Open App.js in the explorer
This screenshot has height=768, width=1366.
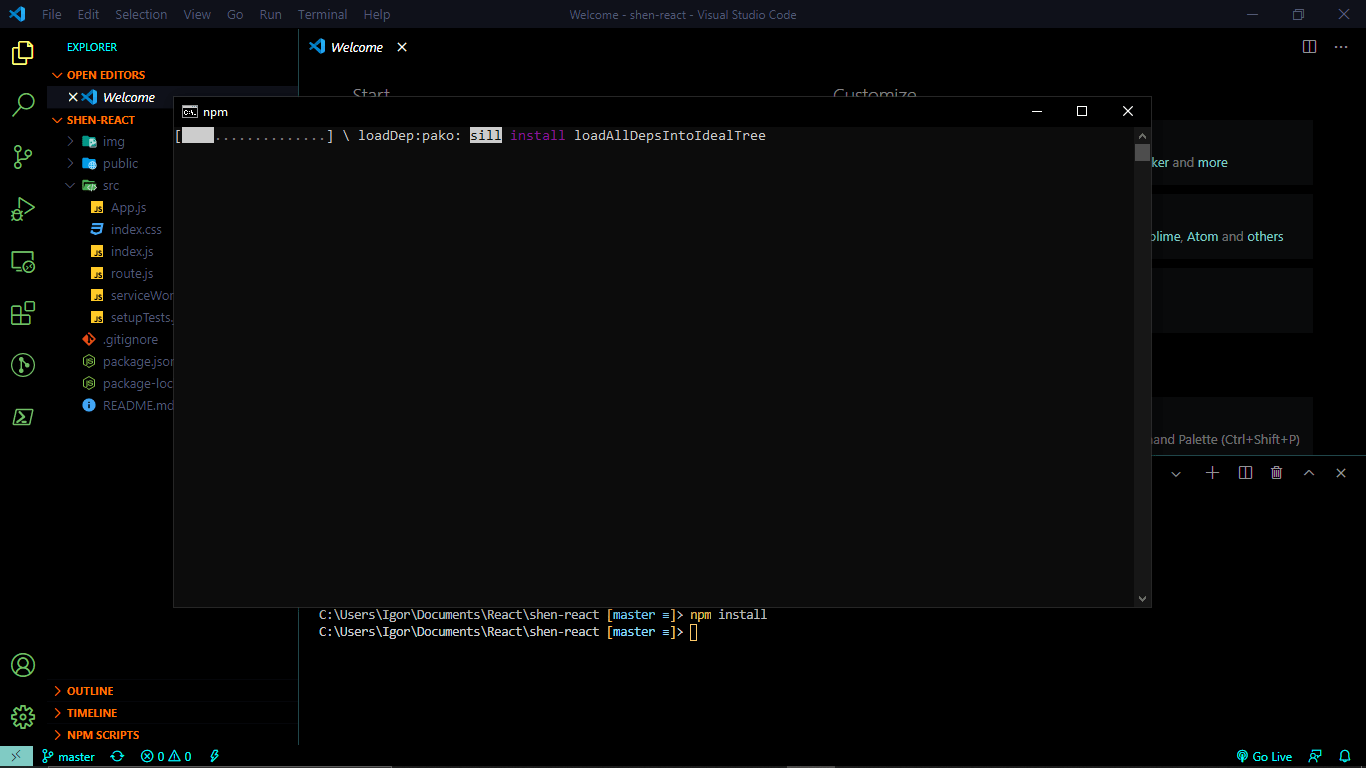pos(128,208)
